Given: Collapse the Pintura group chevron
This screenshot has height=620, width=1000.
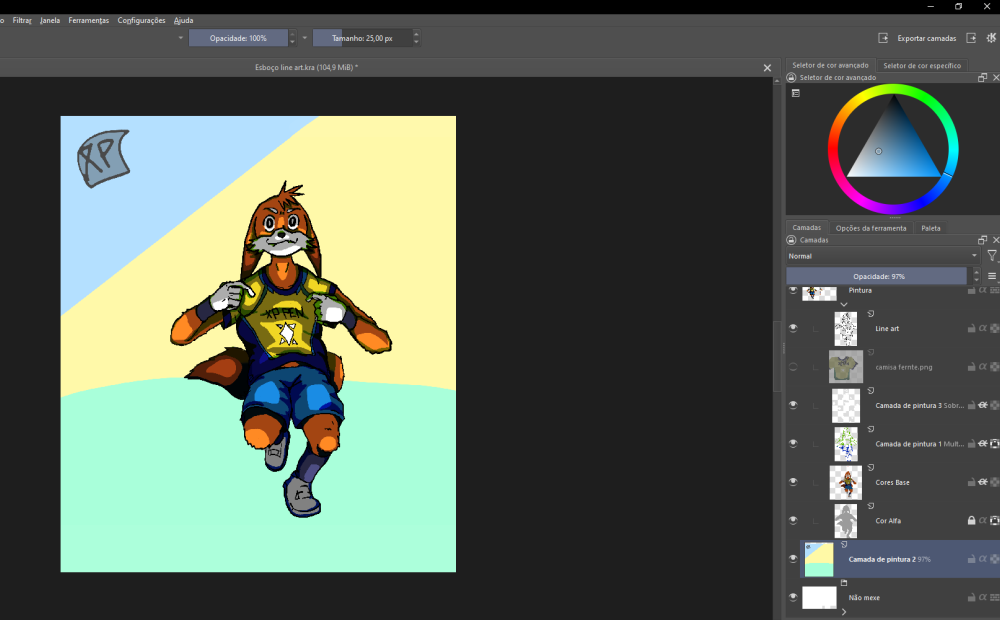Looking at the screenshot, I should (844, 304).
